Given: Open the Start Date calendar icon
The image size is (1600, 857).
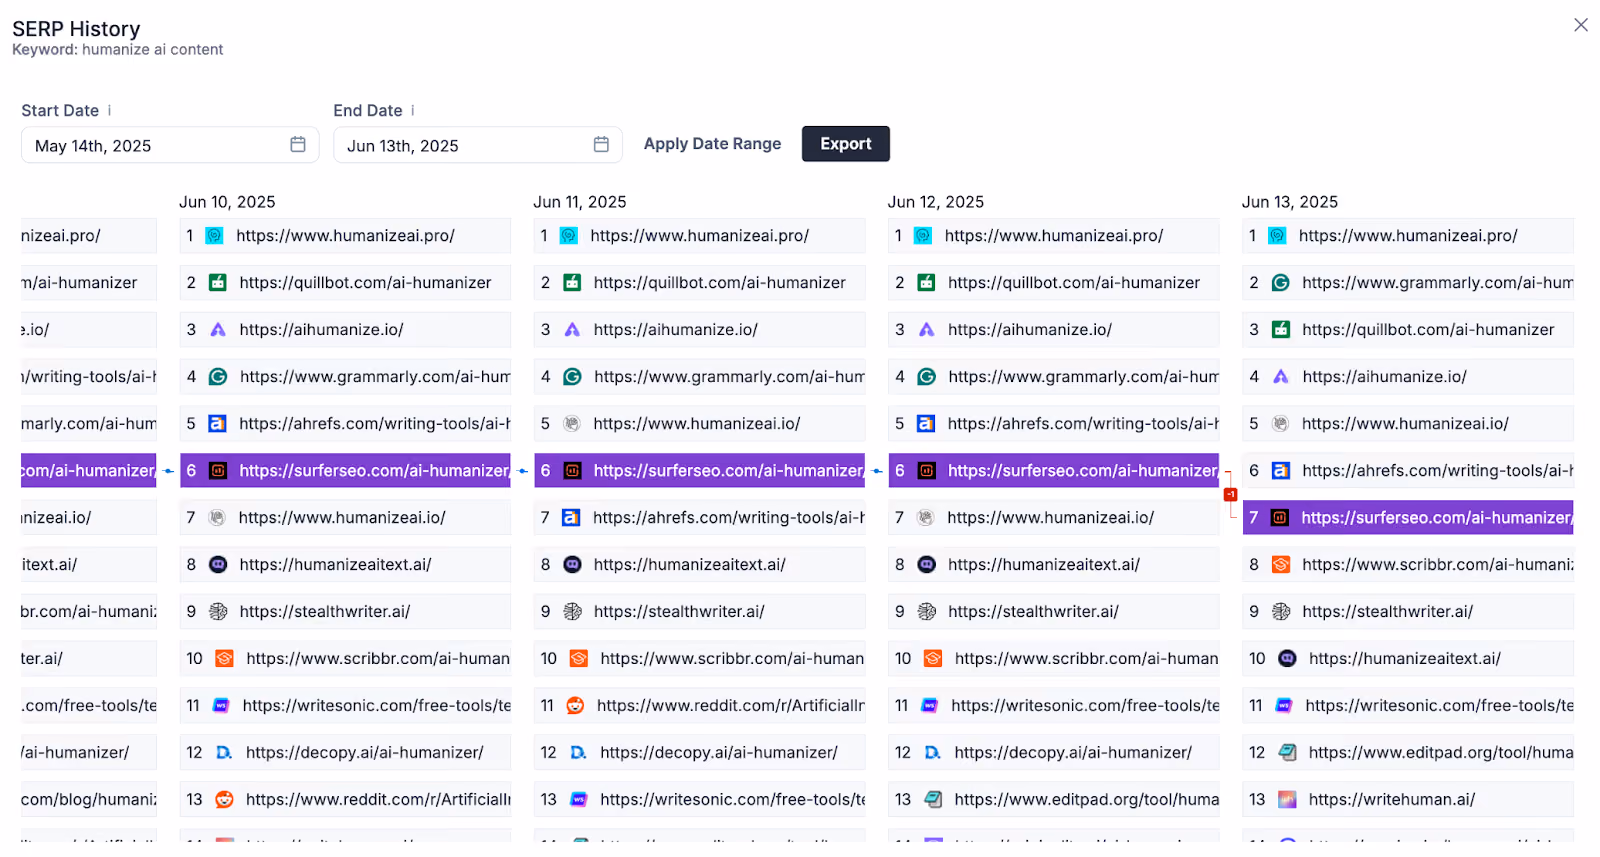Looking at the screenshot, I should (298, 145).
